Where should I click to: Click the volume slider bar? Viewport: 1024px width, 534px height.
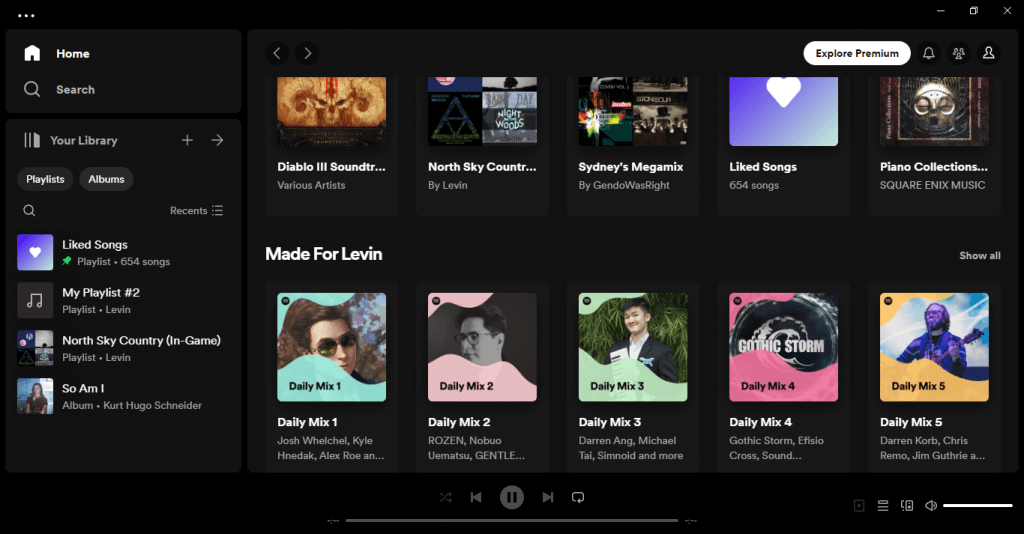pos(977,506)
